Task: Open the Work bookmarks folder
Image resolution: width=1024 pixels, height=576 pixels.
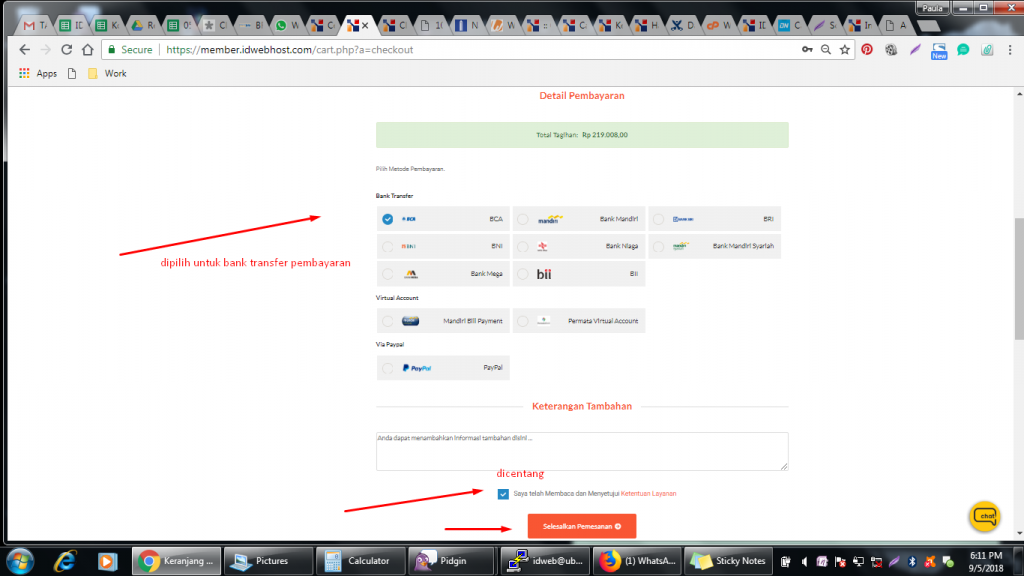Action: click(x=107, y=74)
